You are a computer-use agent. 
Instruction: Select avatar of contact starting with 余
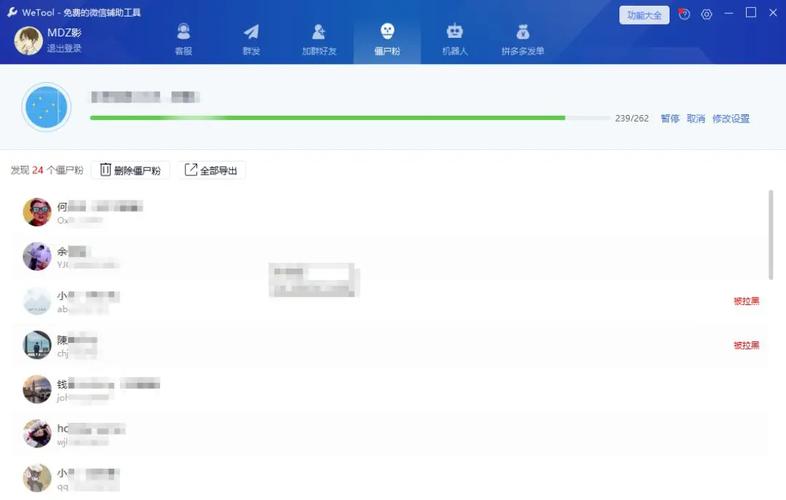point(37,256)
